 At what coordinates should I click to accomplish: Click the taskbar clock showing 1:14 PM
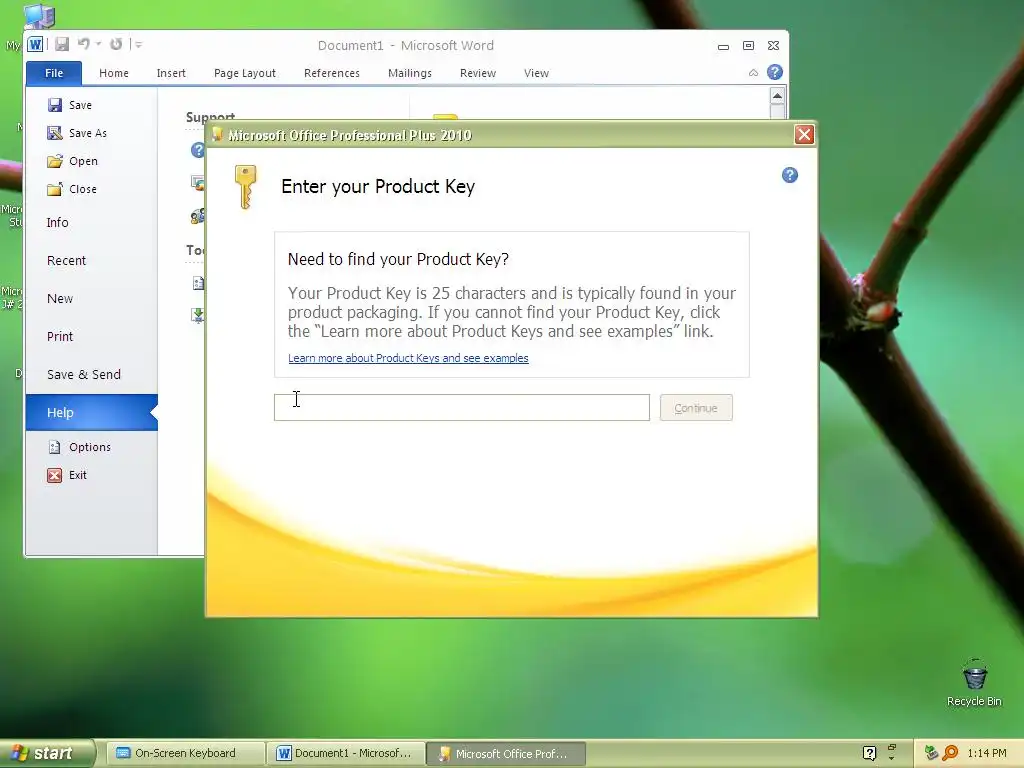(987, 753)
